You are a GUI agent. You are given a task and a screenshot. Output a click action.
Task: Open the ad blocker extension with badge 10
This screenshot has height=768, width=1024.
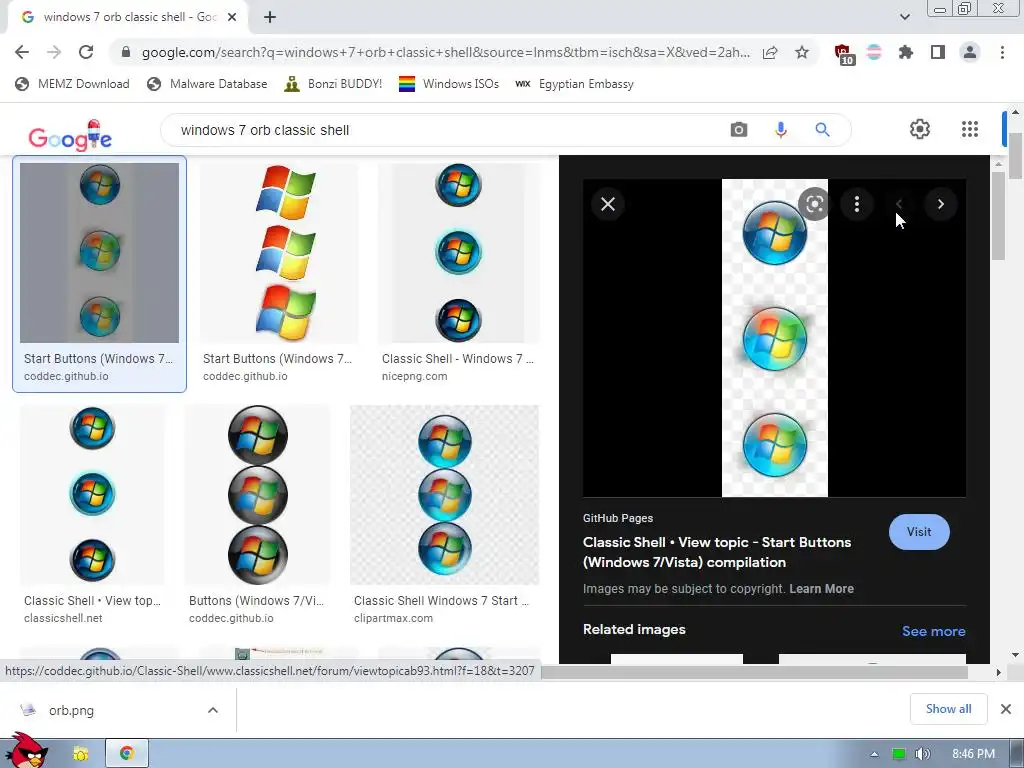coord(844,54)
